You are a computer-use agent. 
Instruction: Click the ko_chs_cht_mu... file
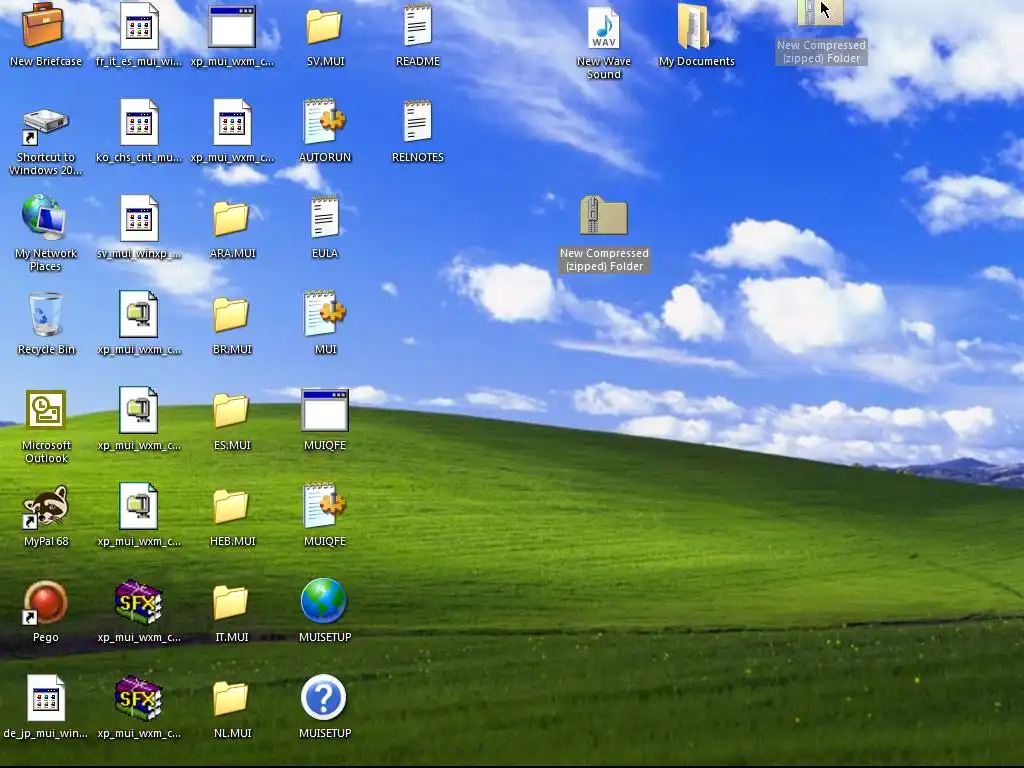(138, 122)
